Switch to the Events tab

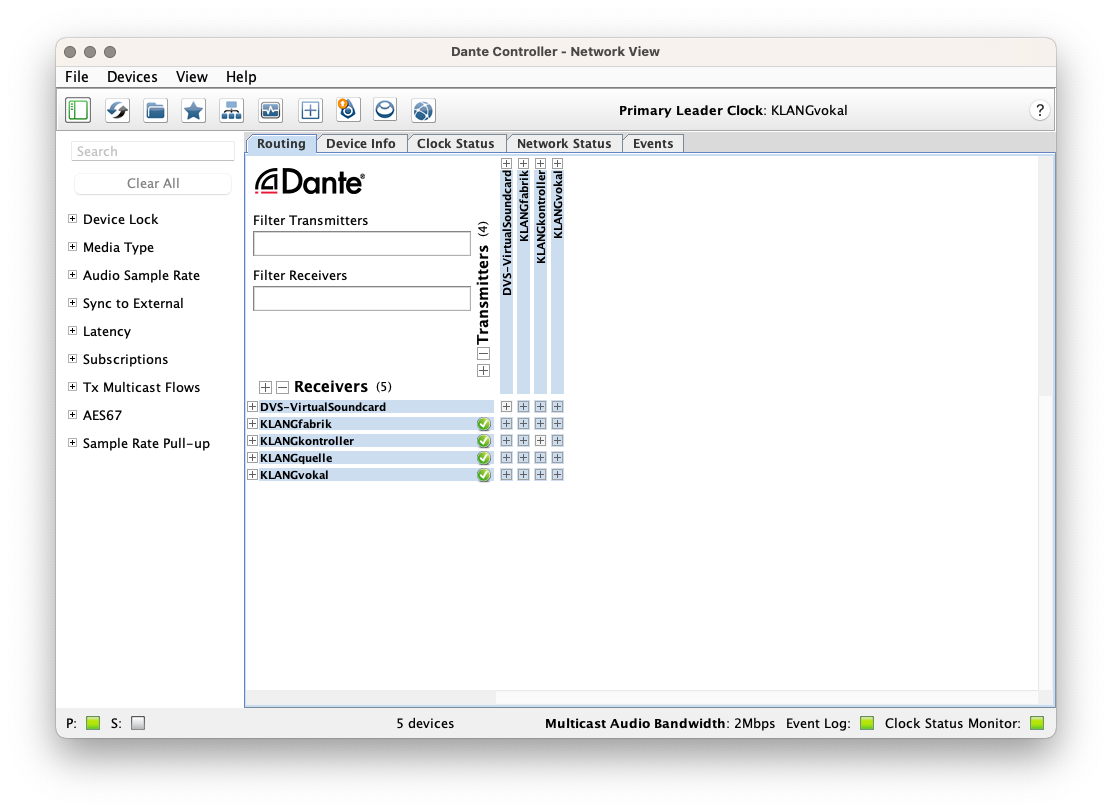pyautogui.click(x=653, y=143)
